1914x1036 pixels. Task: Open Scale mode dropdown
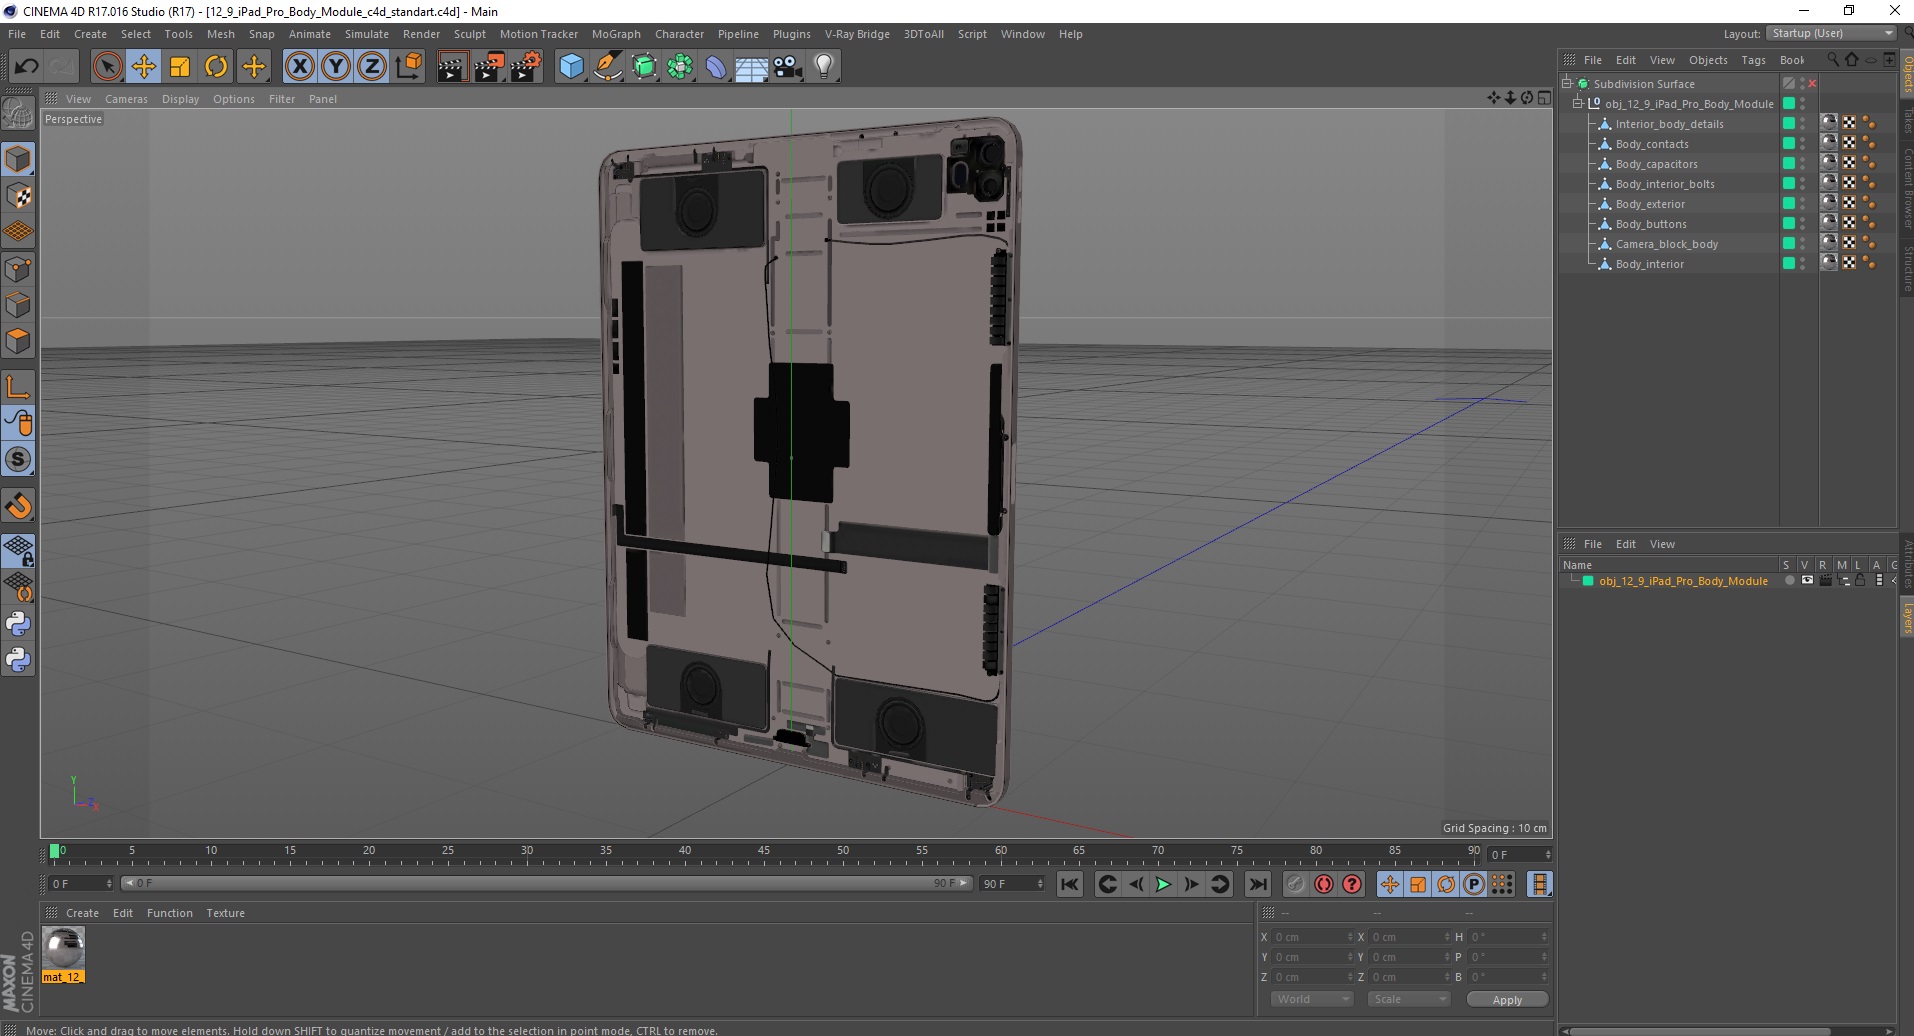(x=1409, y=999)
